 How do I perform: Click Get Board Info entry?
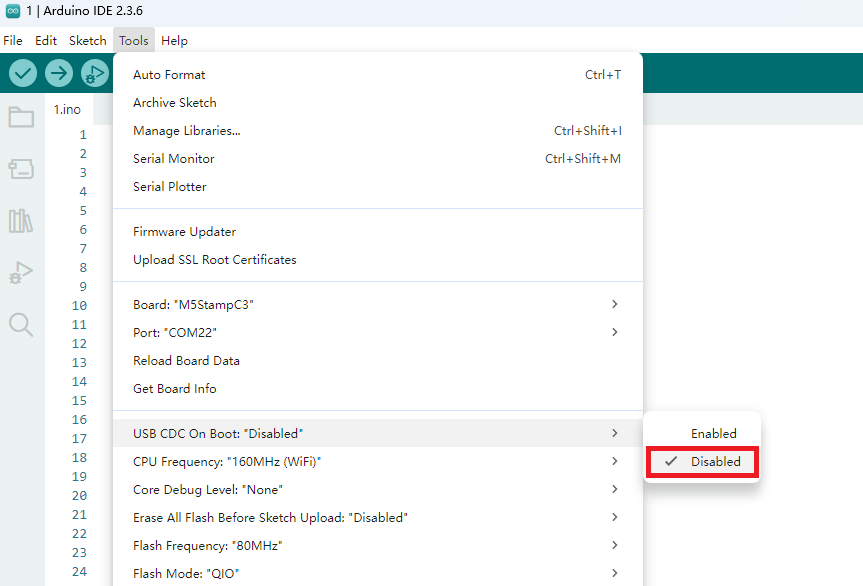coord(378,389)
